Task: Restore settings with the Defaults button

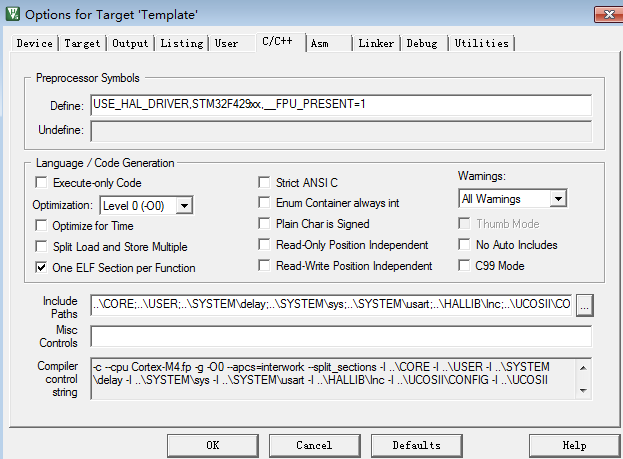Action: (x=416, y=445)
